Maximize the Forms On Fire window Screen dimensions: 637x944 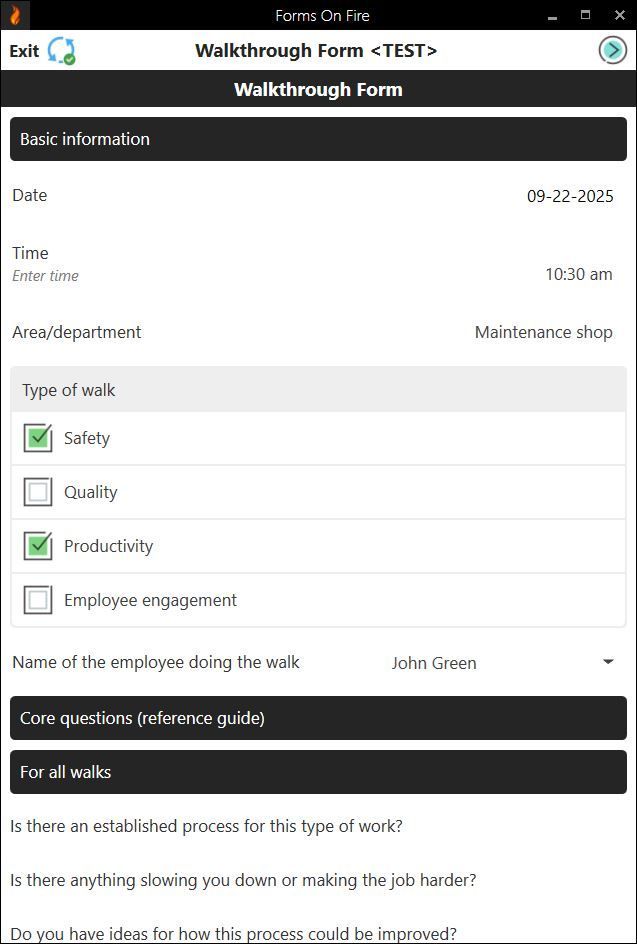coord(585,15)
